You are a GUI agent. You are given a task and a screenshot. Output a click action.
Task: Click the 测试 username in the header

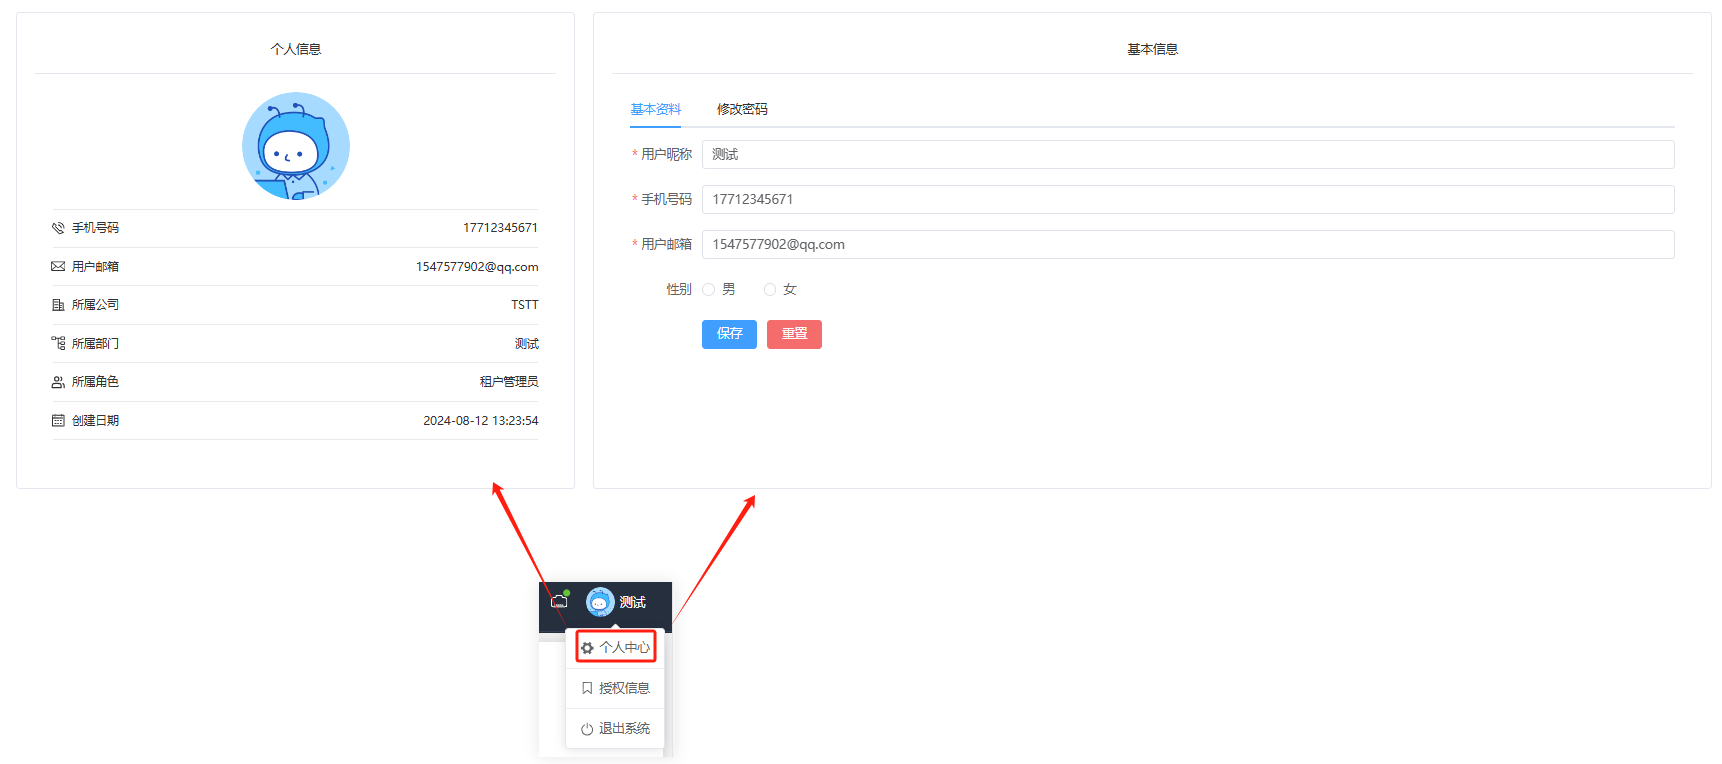tap(632, 602)
